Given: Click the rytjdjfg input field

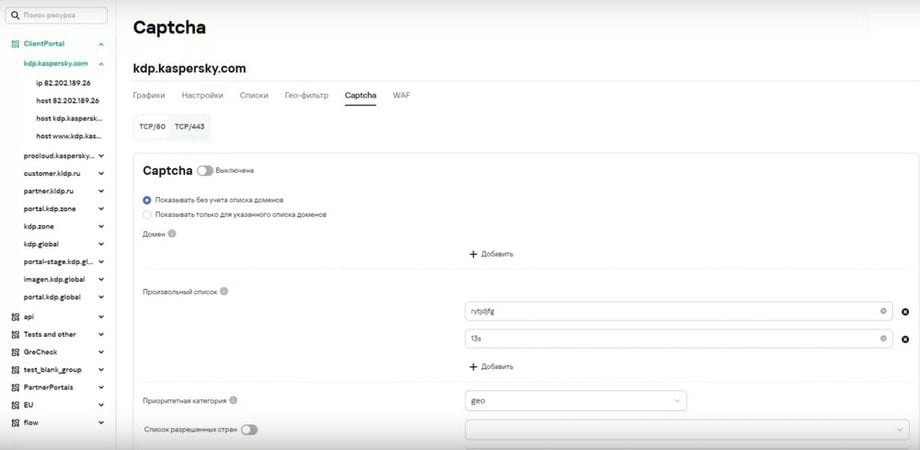Looking at the screenshot, I should (x=679, y=312).
